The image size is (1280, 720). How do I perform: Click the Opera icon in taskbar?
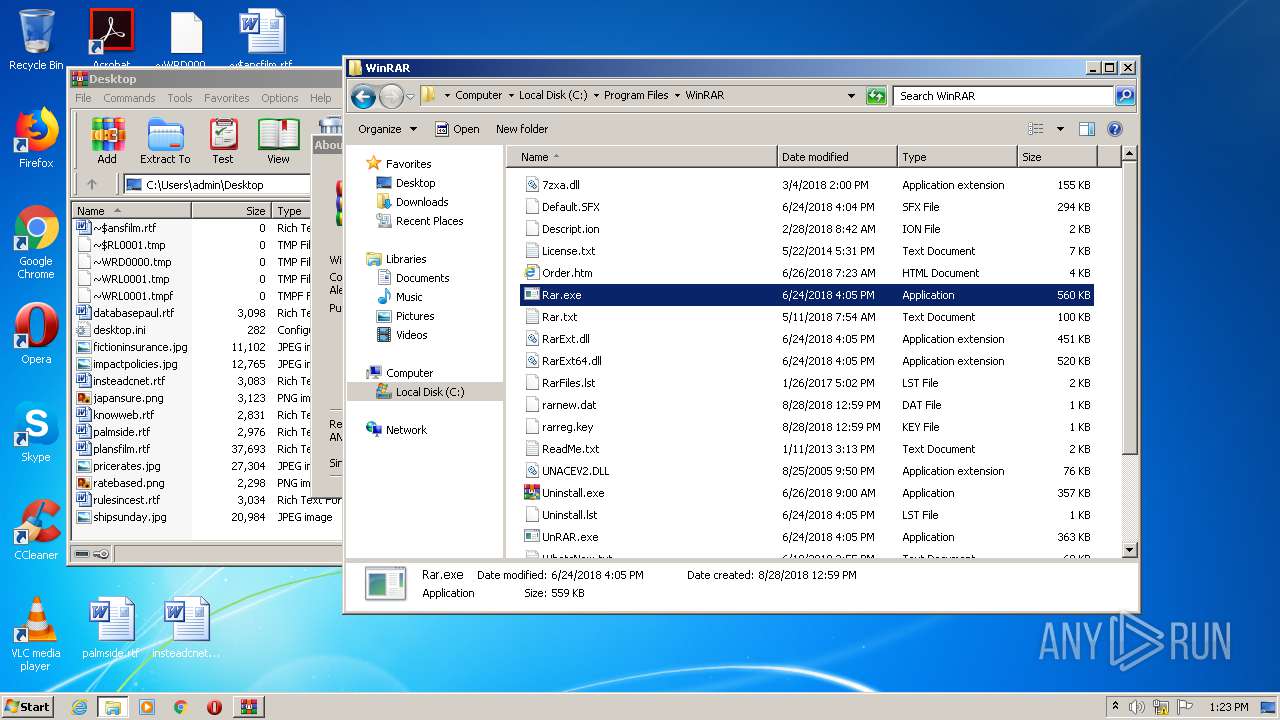(x=214, y=707)
